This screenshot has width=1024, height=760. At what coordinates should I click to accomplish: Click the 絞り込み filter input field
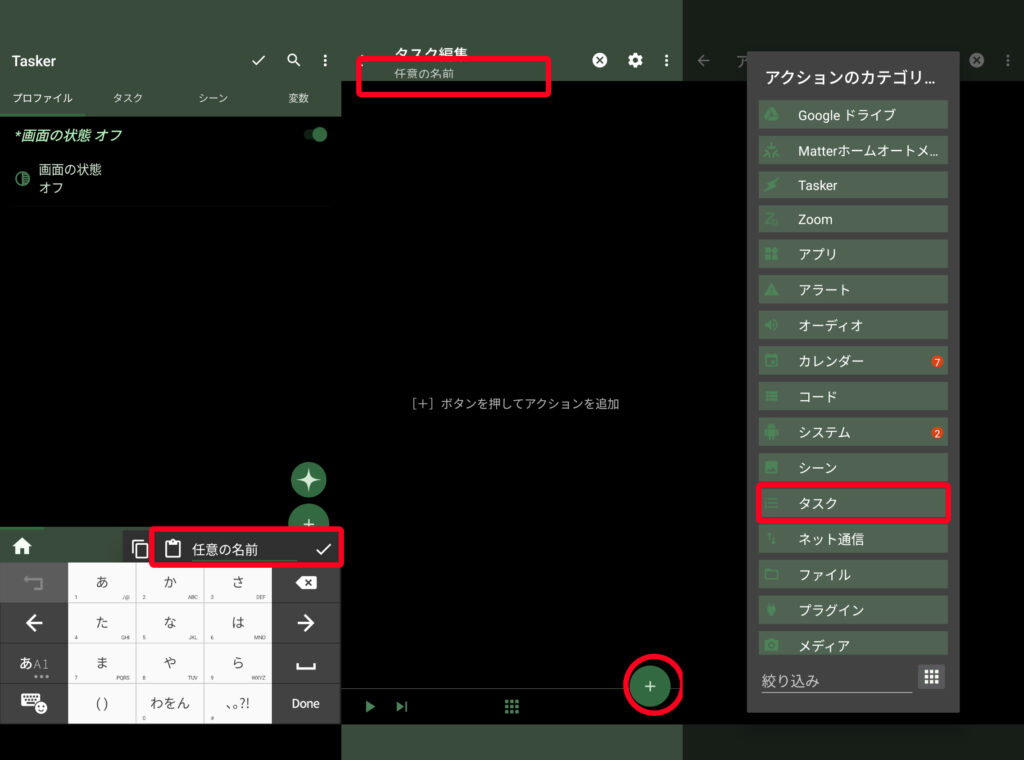[x=836, y=680]
